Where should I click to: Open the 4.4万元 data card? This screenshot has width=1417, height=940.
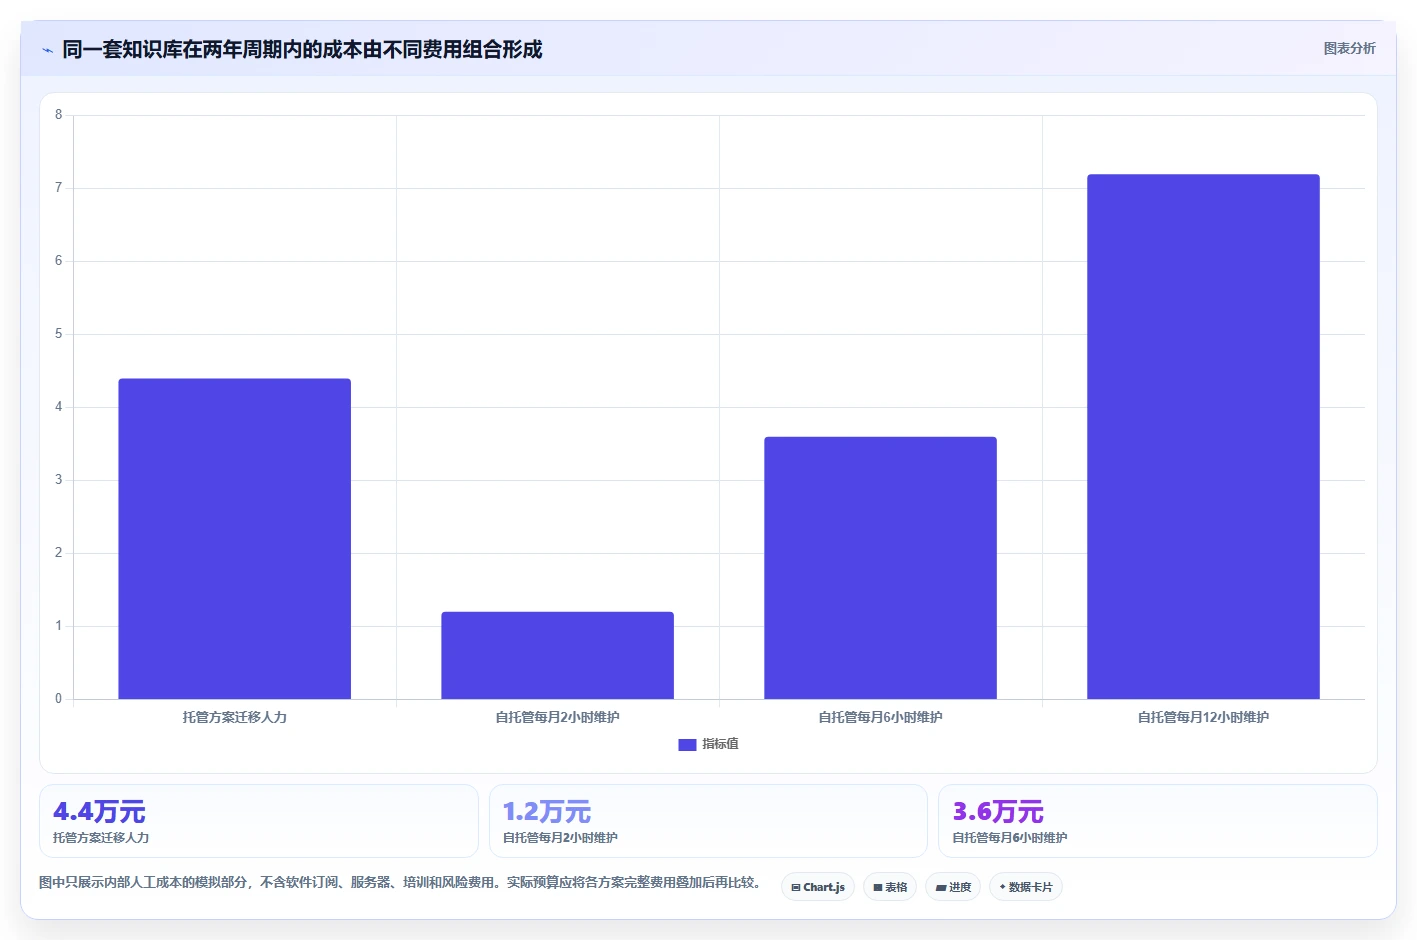[259, 821]
